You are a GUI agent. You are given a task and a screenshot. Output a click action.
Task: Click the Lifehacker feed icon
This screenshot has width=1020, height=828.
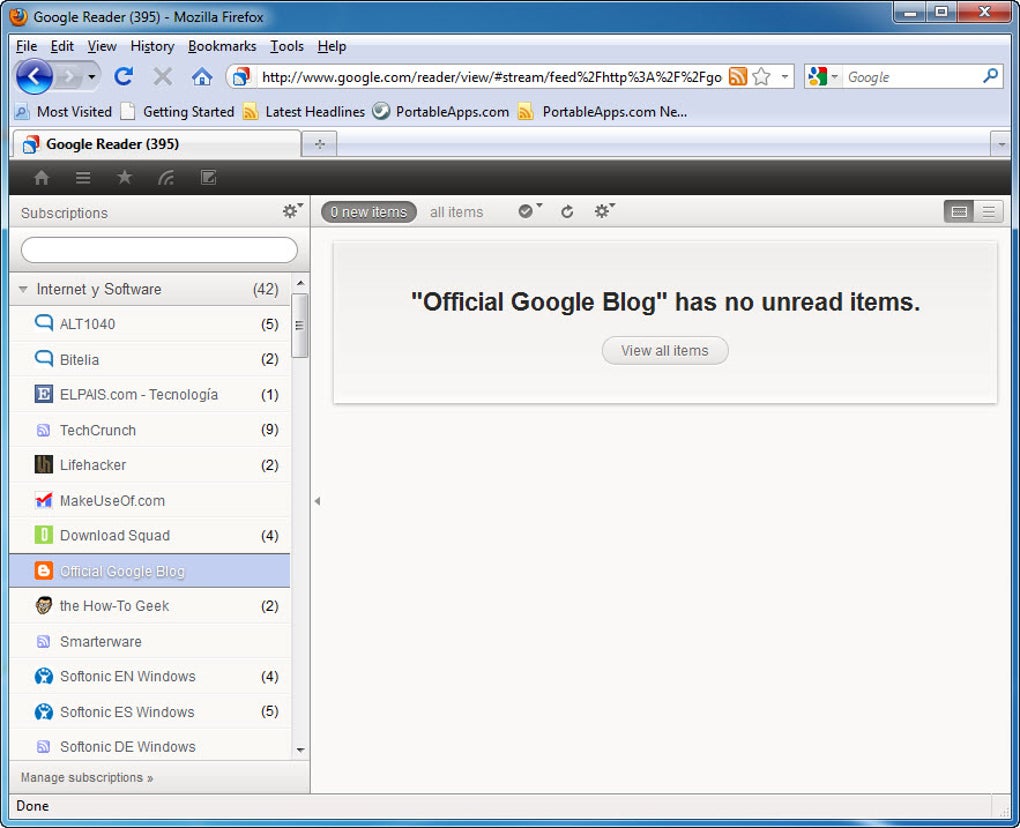pyautogui.click(x=43, y=464)
